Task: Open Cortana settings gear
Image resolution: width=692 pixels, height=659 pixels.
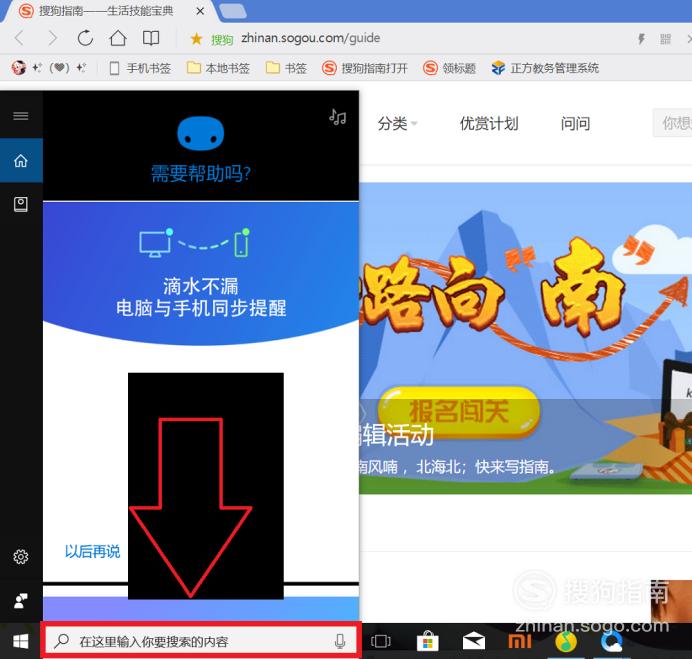Action: [x=21, y=557]
